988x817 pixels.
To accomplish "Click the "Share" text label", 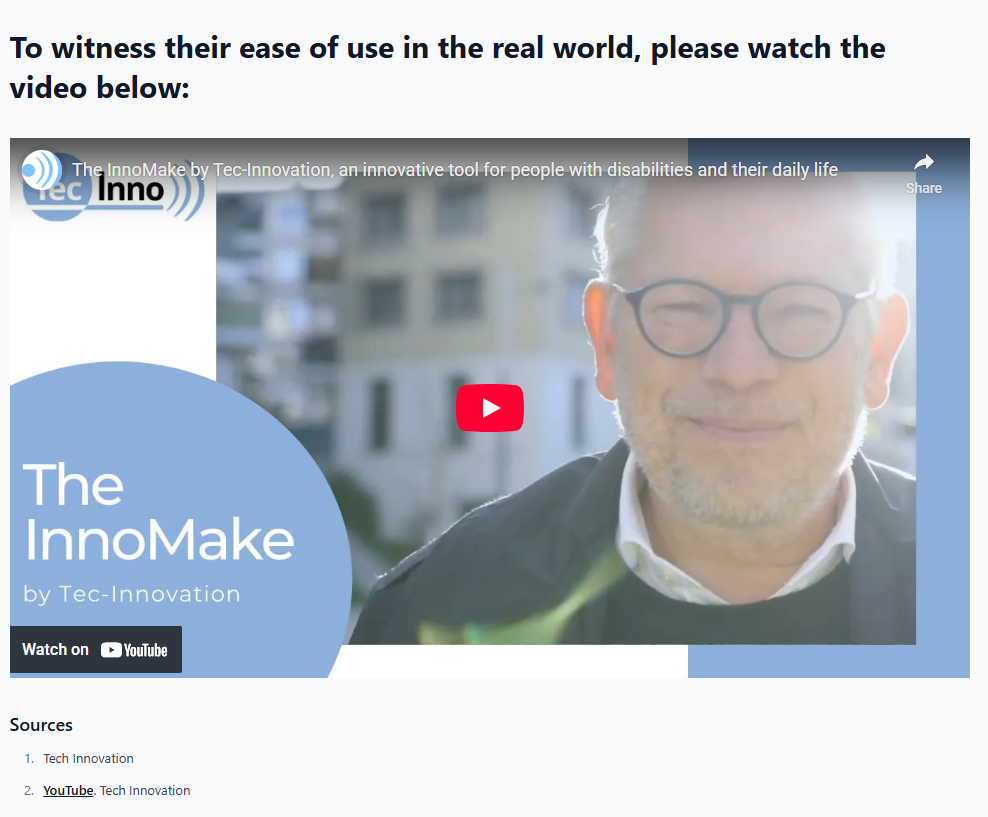I will pyautogui.click(x=924, y=188).
